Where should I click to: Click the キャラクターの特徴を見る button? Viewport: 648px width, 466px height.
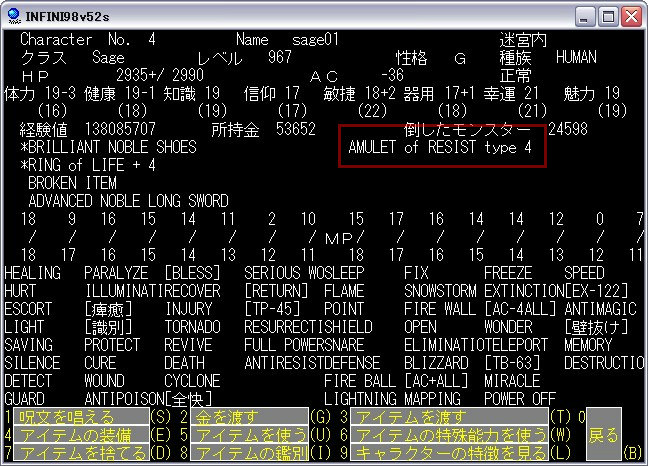449,453
